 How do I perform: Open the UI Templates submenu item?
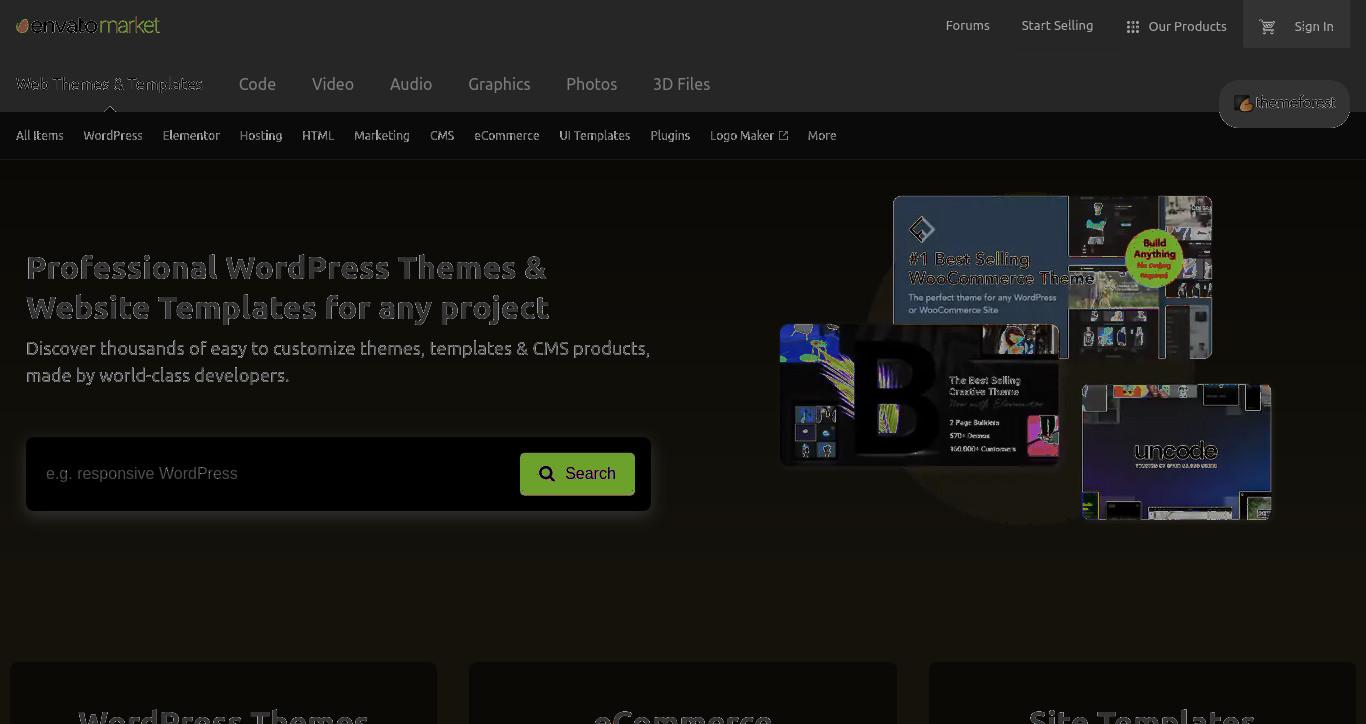595,136
